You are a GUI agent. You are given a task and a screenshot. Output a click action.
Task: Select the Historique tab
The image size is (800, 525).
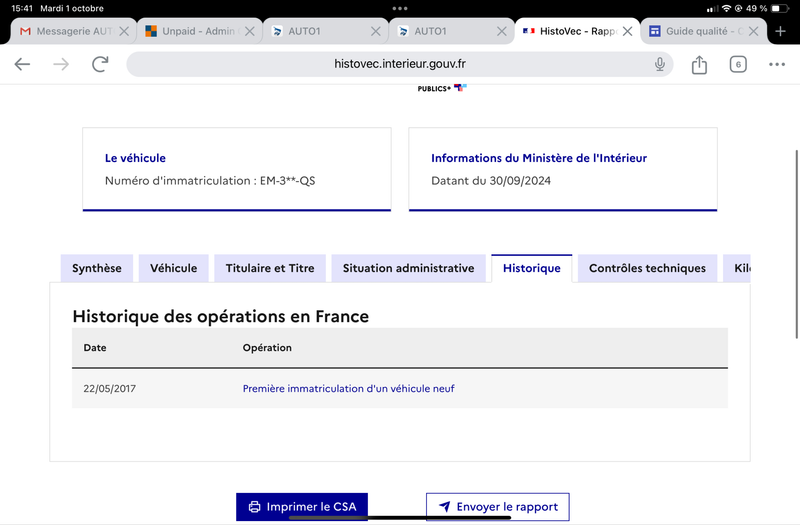pyautogui.click(x=532, y=268)
